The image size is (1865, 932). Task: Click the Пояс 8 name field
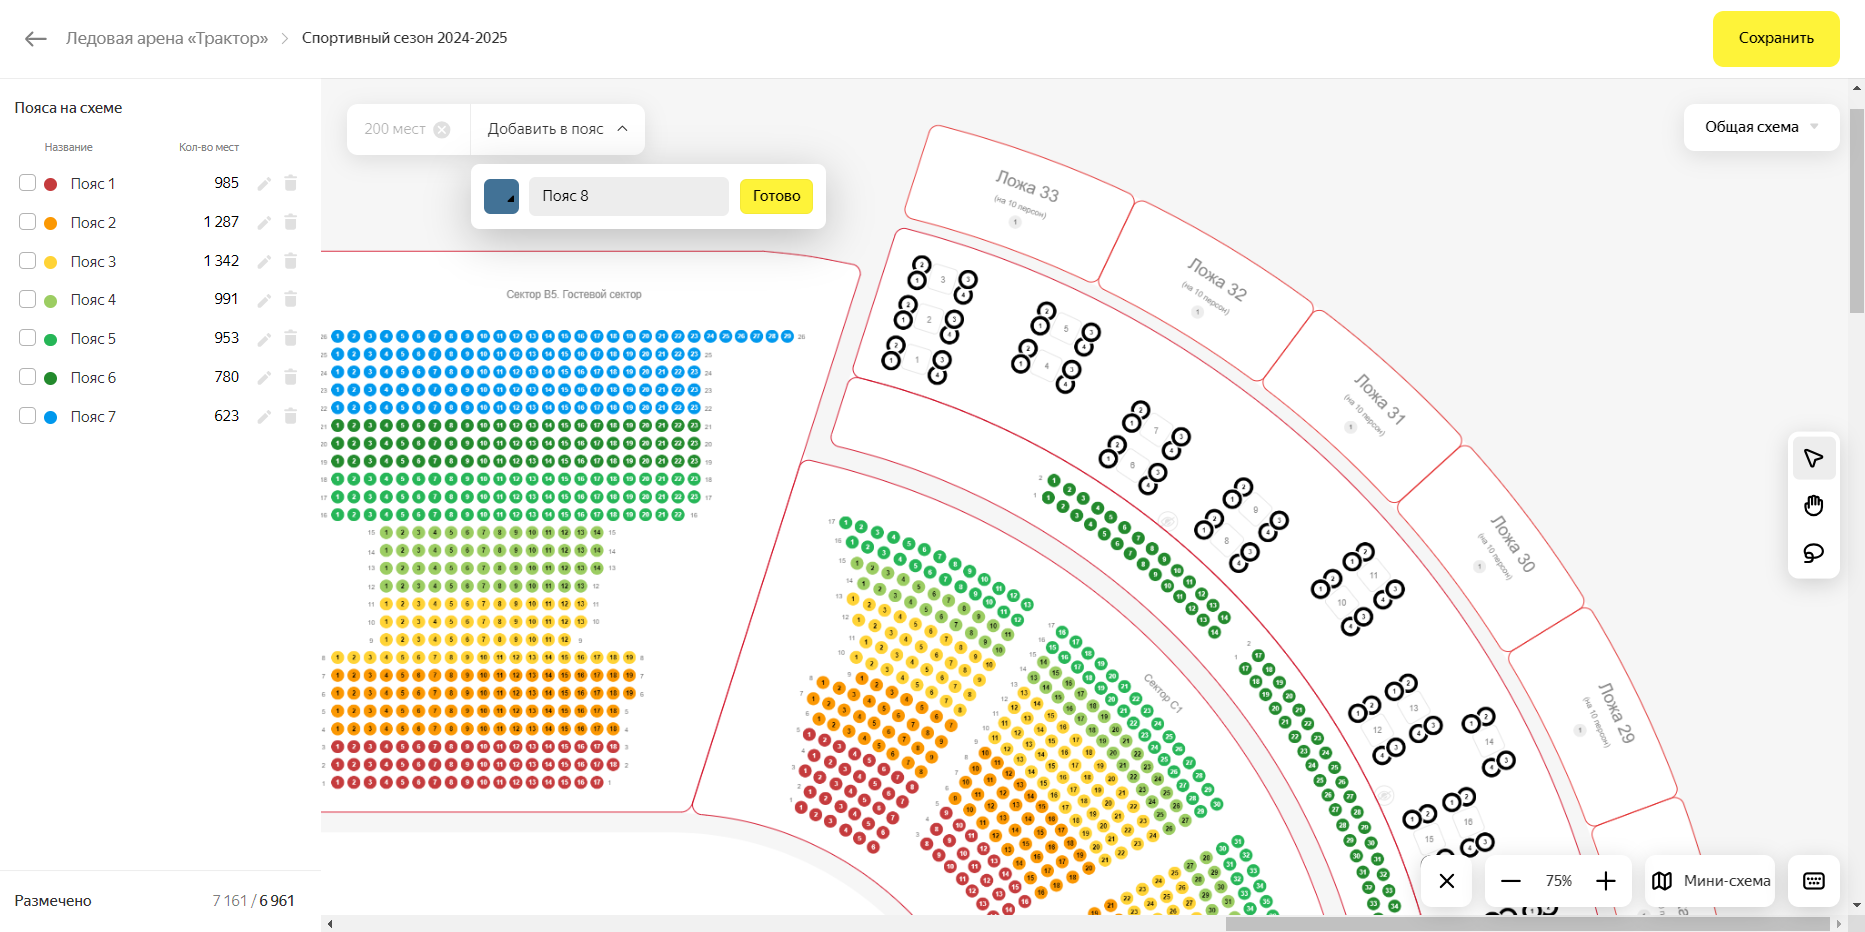coord(628,196)
